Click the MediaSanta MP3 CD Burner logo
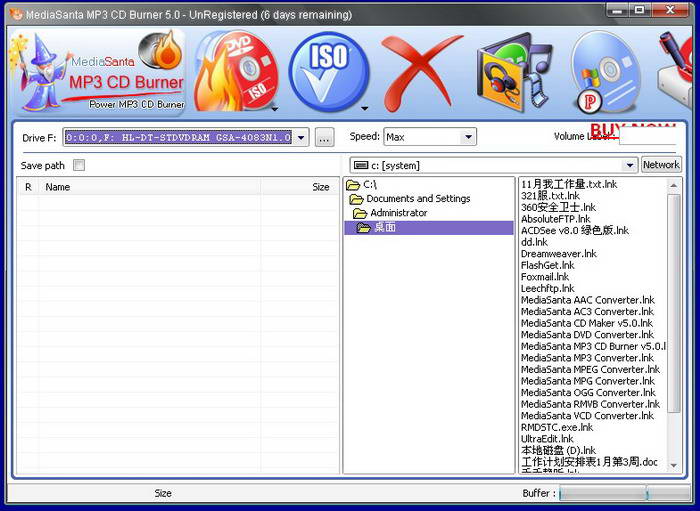Image resolution: width=700 pixels, height=511 pixels. (98, 71)
